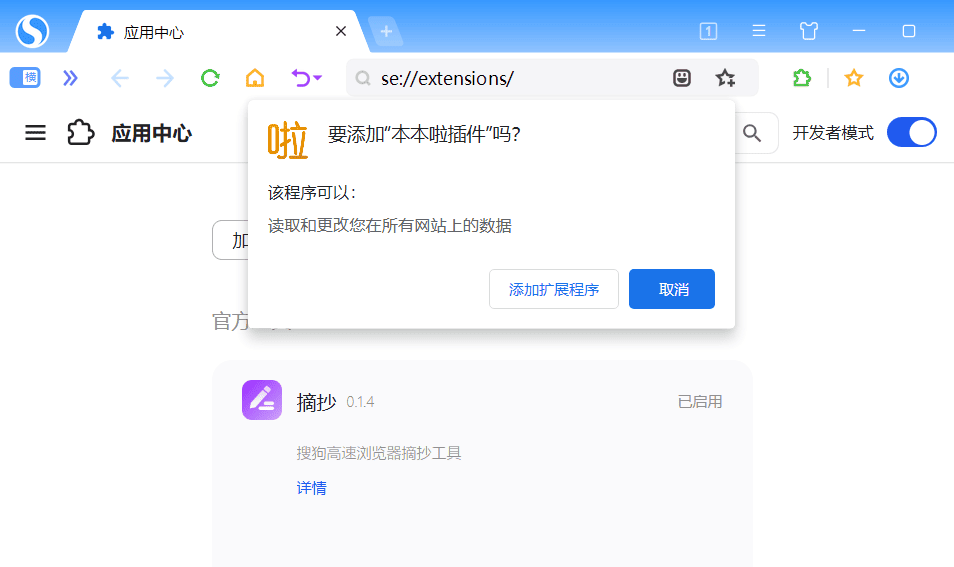This screenshot has height=567, width=954.
Task: Toggle the 开发者模式 switch off
Action: coord(911,133)
